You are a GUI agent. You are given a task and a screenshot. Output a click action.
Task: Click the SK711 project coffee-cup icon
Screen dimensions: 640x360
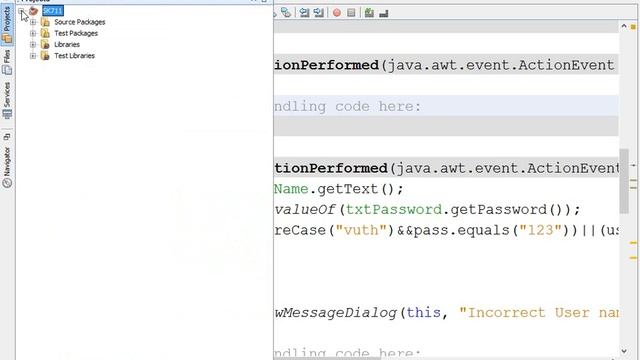(x=33, y=11)
